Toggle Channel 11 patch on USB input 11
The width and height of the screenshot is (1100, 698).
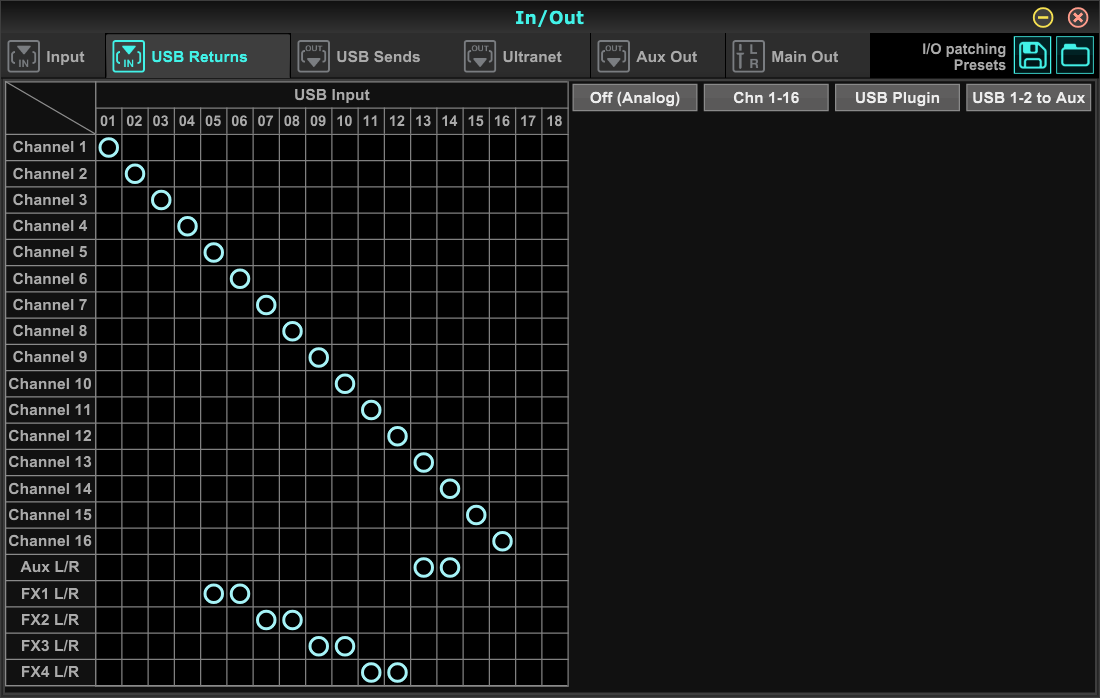tap(371, 410)
